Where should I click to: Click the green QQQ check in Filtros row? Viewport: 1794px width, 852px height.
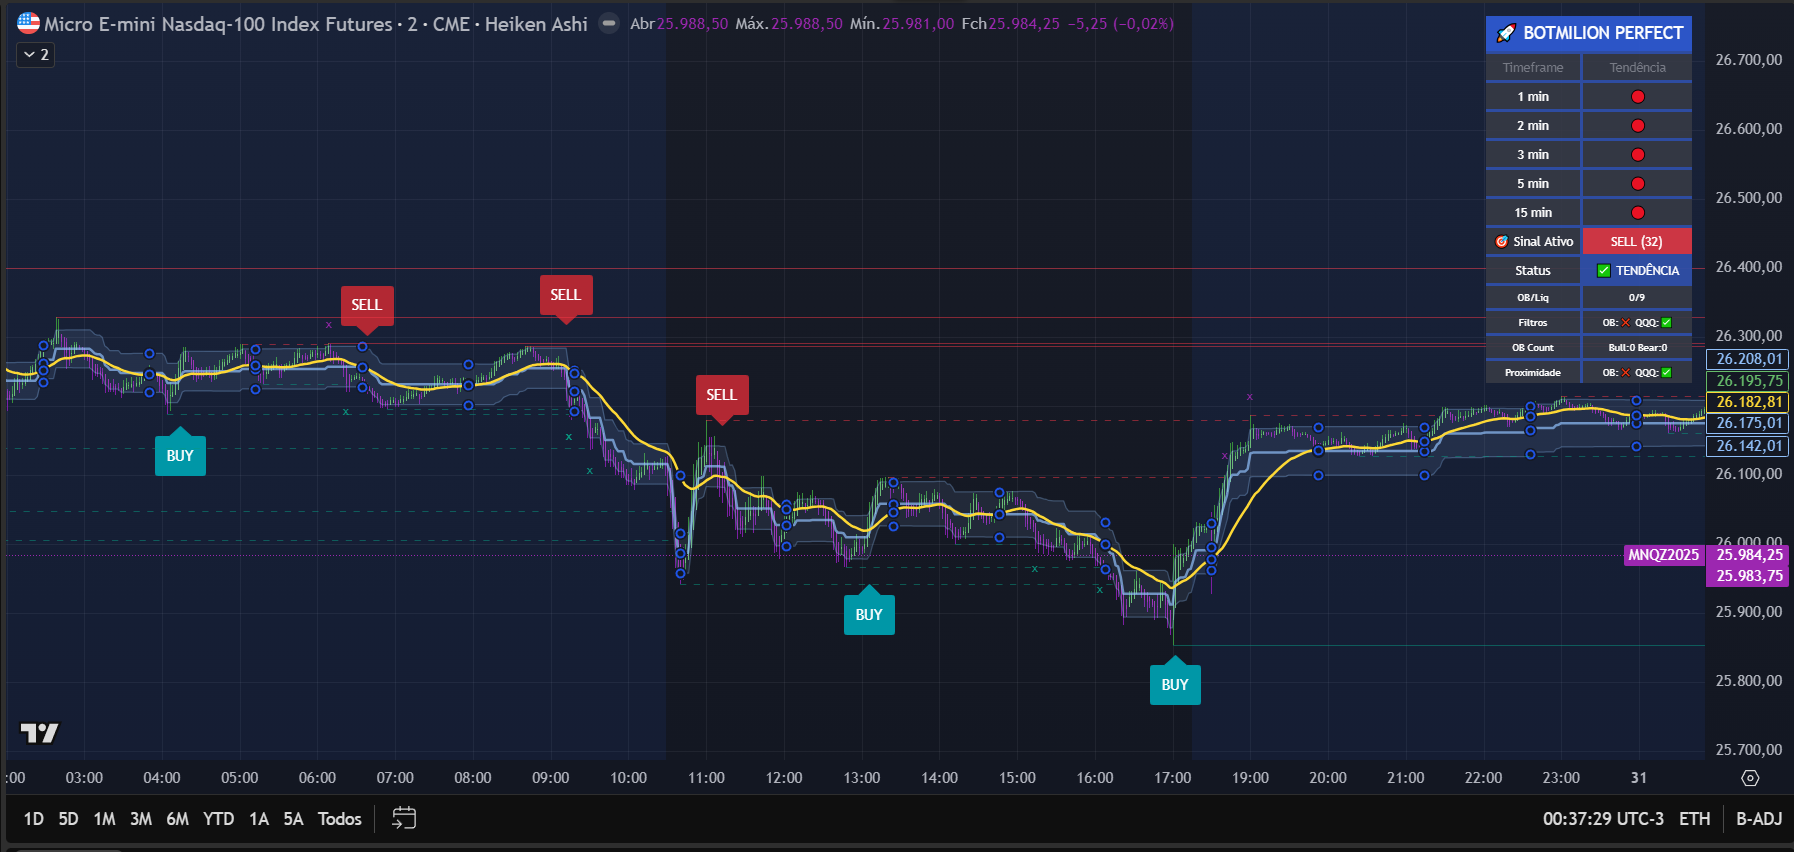[1666, 322]
